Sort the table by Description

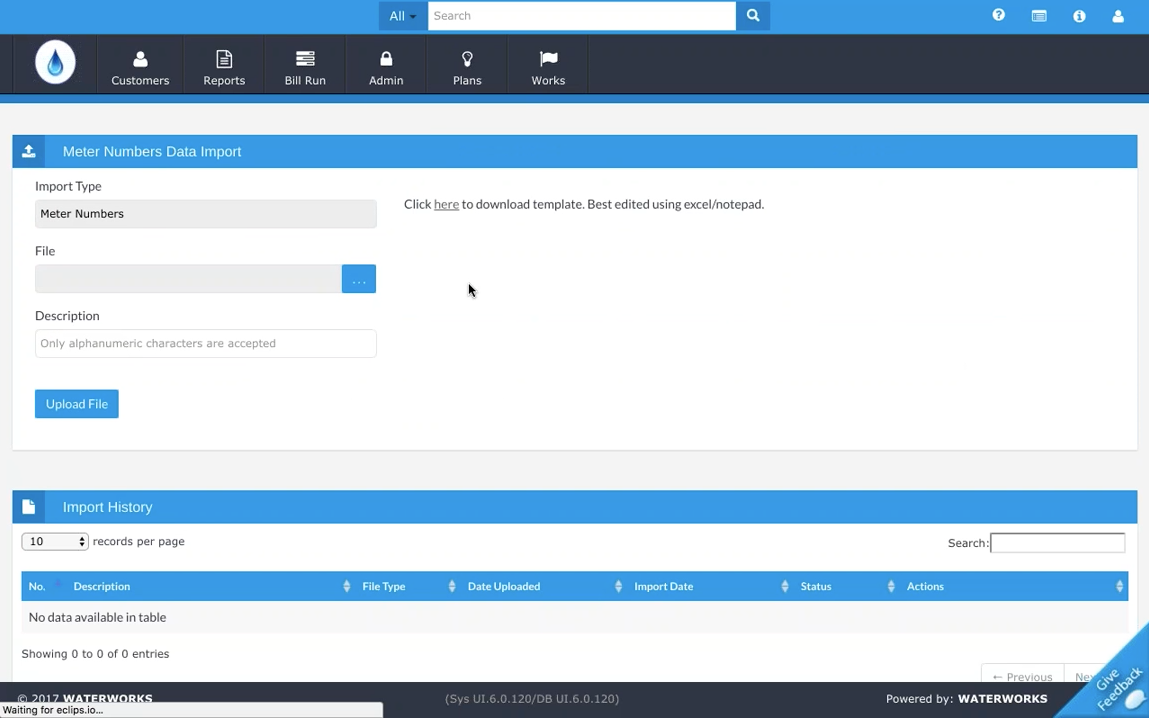point(211,586)
